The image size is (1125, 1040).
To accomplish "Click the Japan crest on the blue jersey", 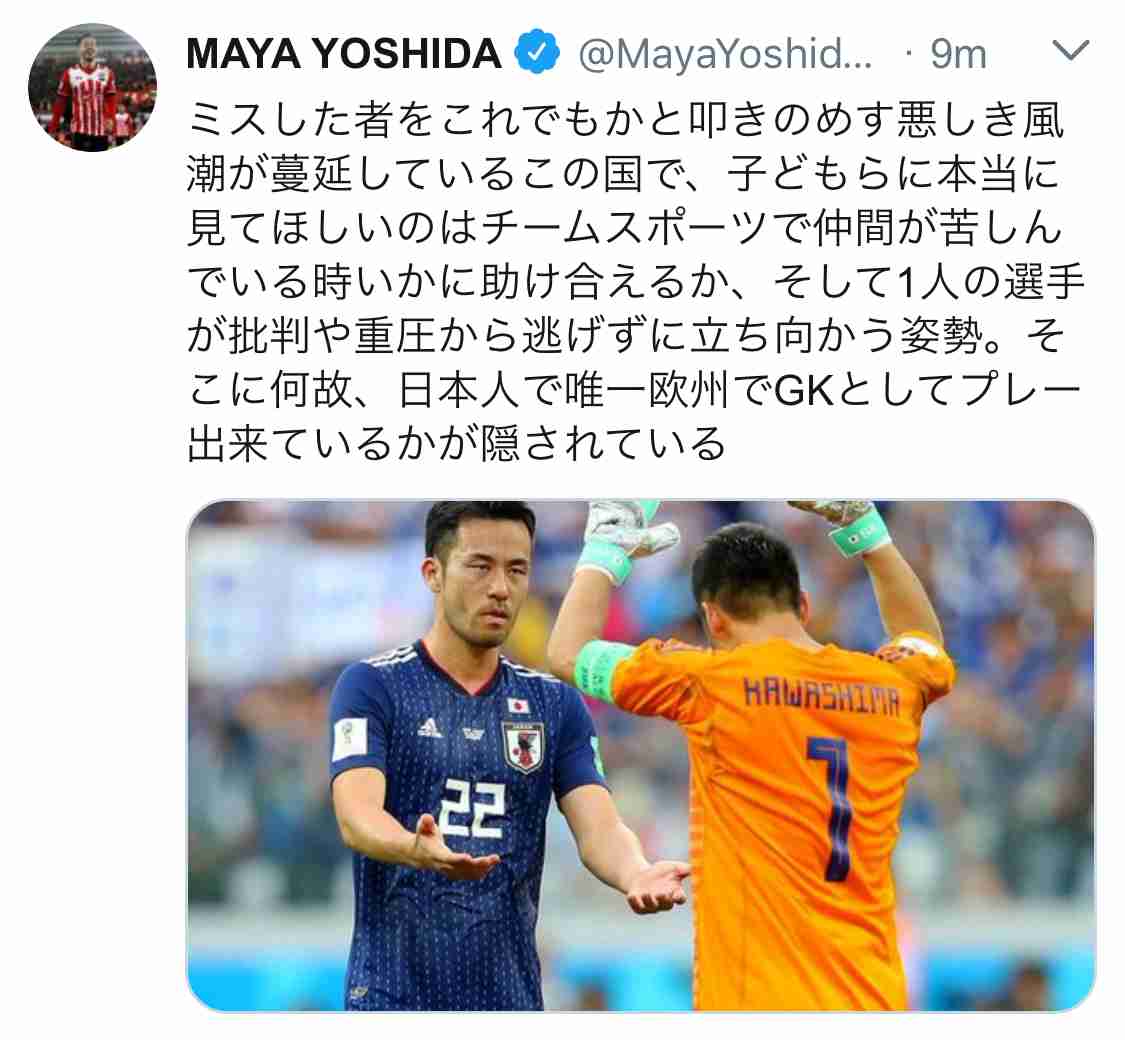I will coord(522,746).
